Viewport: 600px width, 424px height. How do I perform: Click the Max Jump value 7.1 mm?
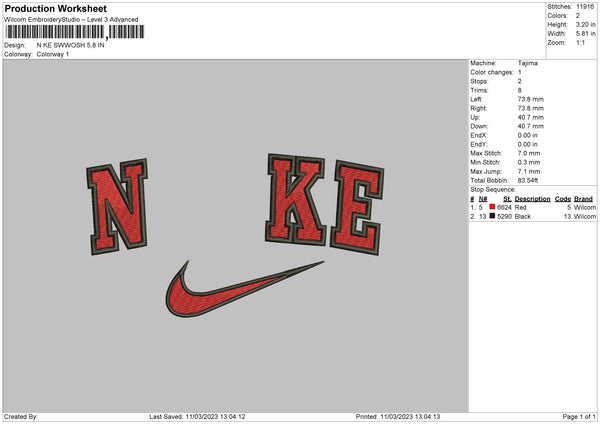(x=529, y=171)
